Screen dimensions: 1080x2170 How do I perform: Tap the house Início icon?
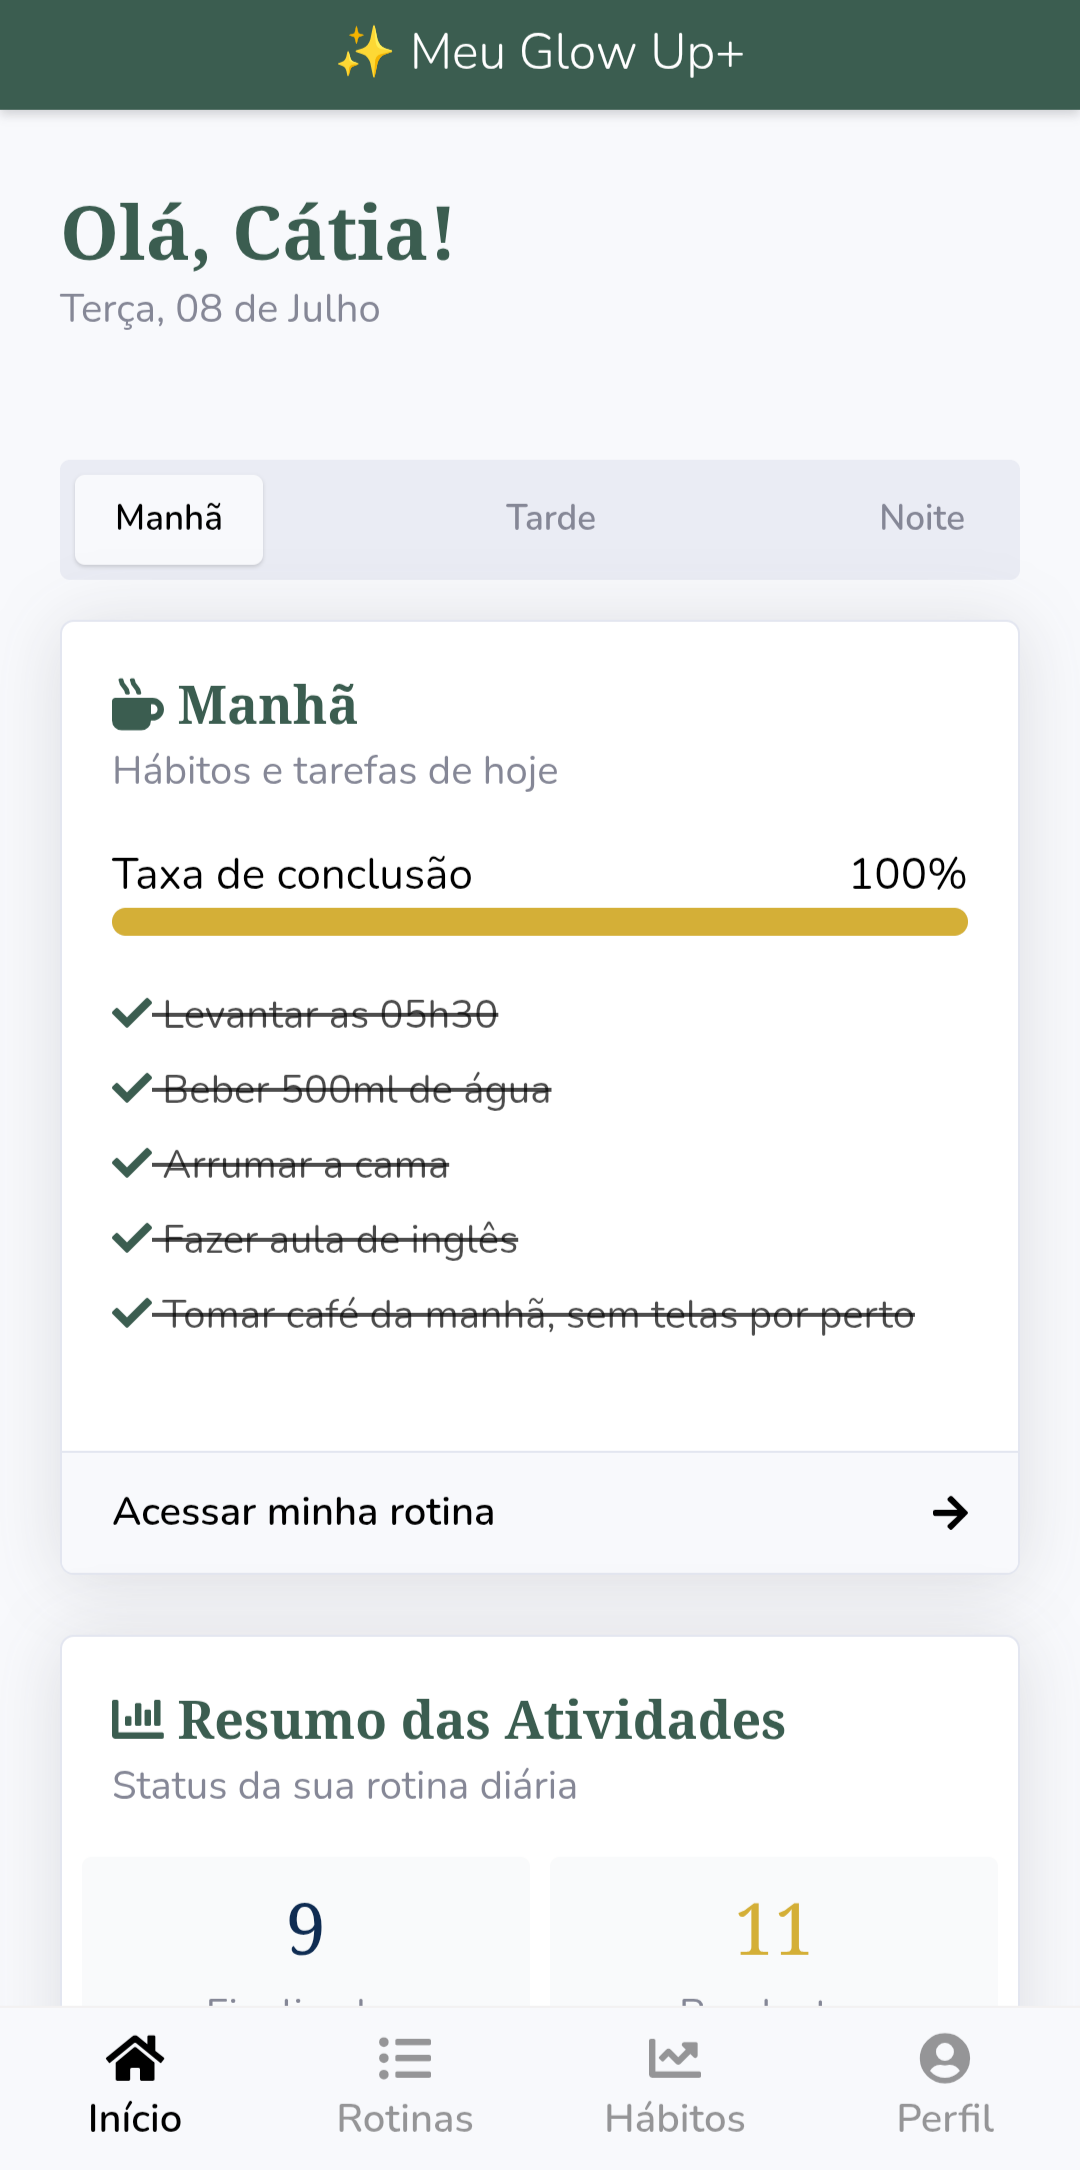pyautogui.click(x=135, y=2058)
